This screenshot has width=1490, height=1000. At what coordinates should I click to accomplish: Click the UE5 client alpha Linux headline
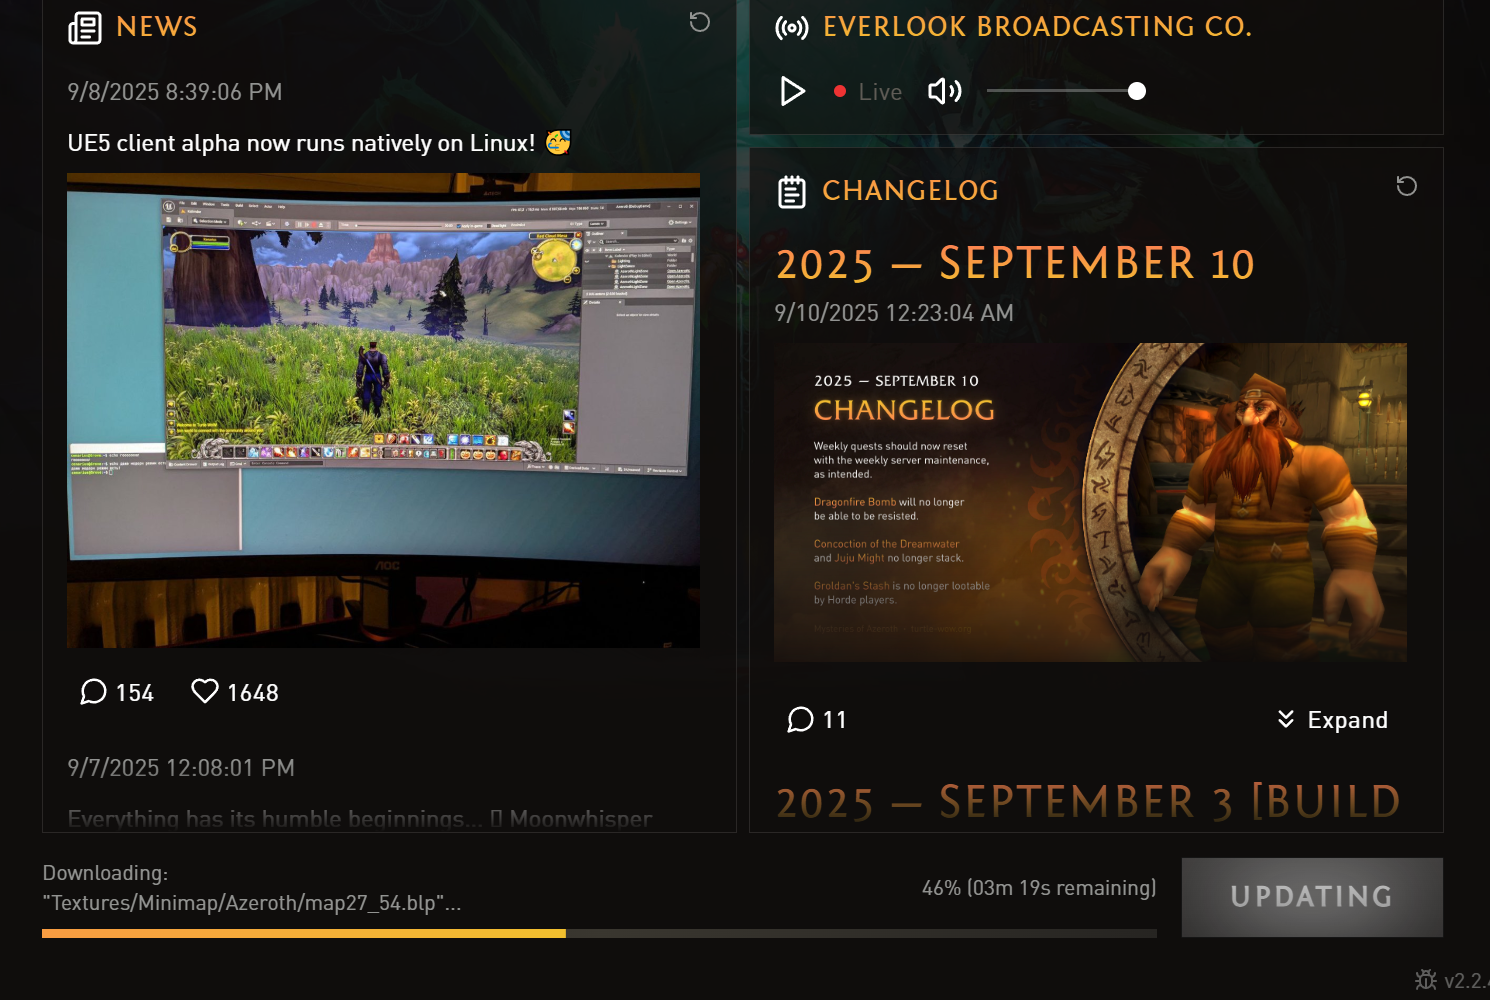pyautogui.click(x=319, y=143)
